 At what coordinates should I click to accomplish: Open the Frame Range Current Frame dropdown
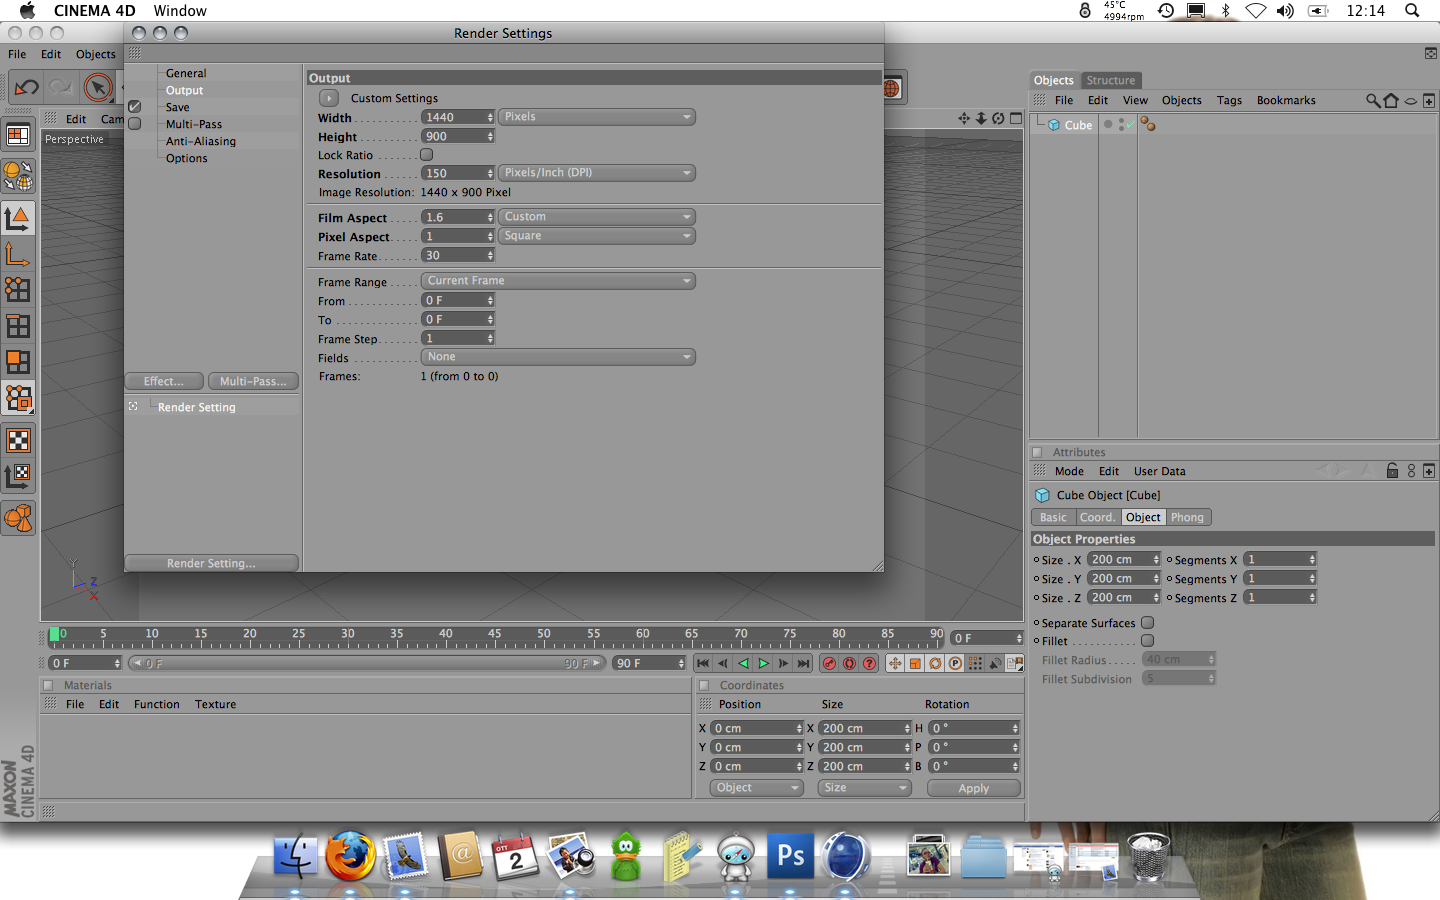(558, 281)
